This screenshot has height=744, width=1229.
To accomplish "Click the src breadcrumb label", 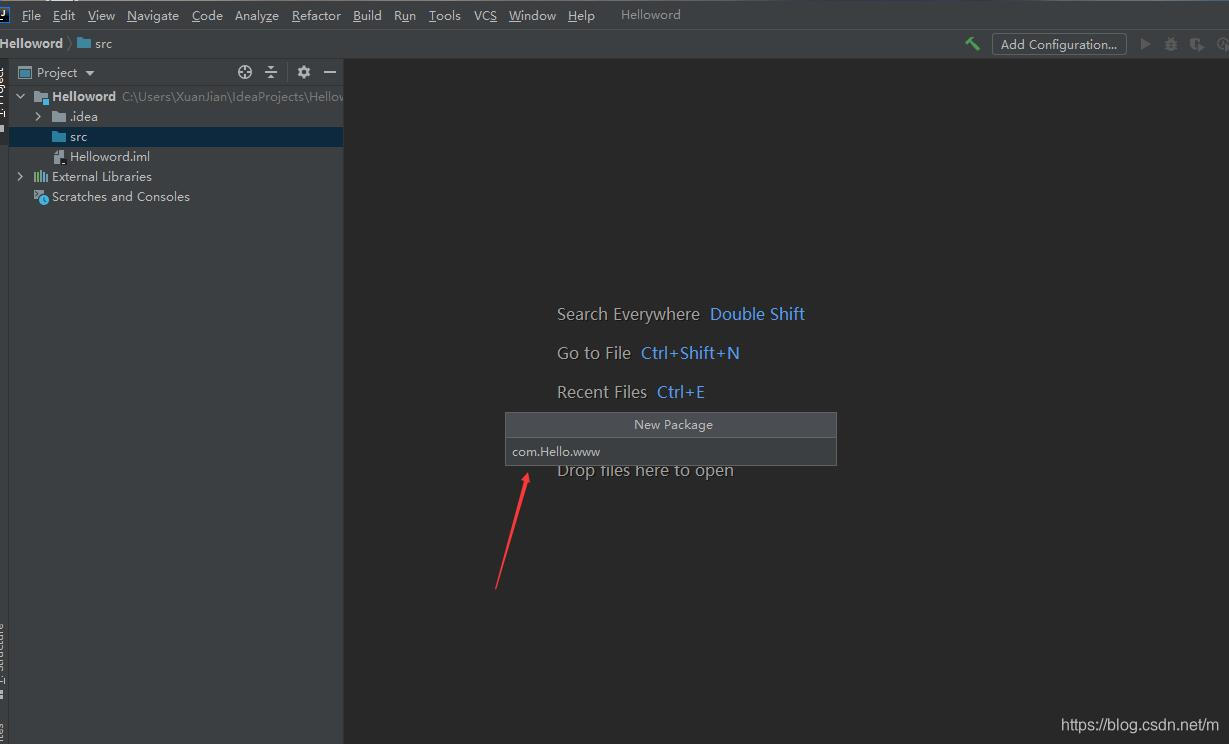I will pyautogui.click(x=104, y=44).
